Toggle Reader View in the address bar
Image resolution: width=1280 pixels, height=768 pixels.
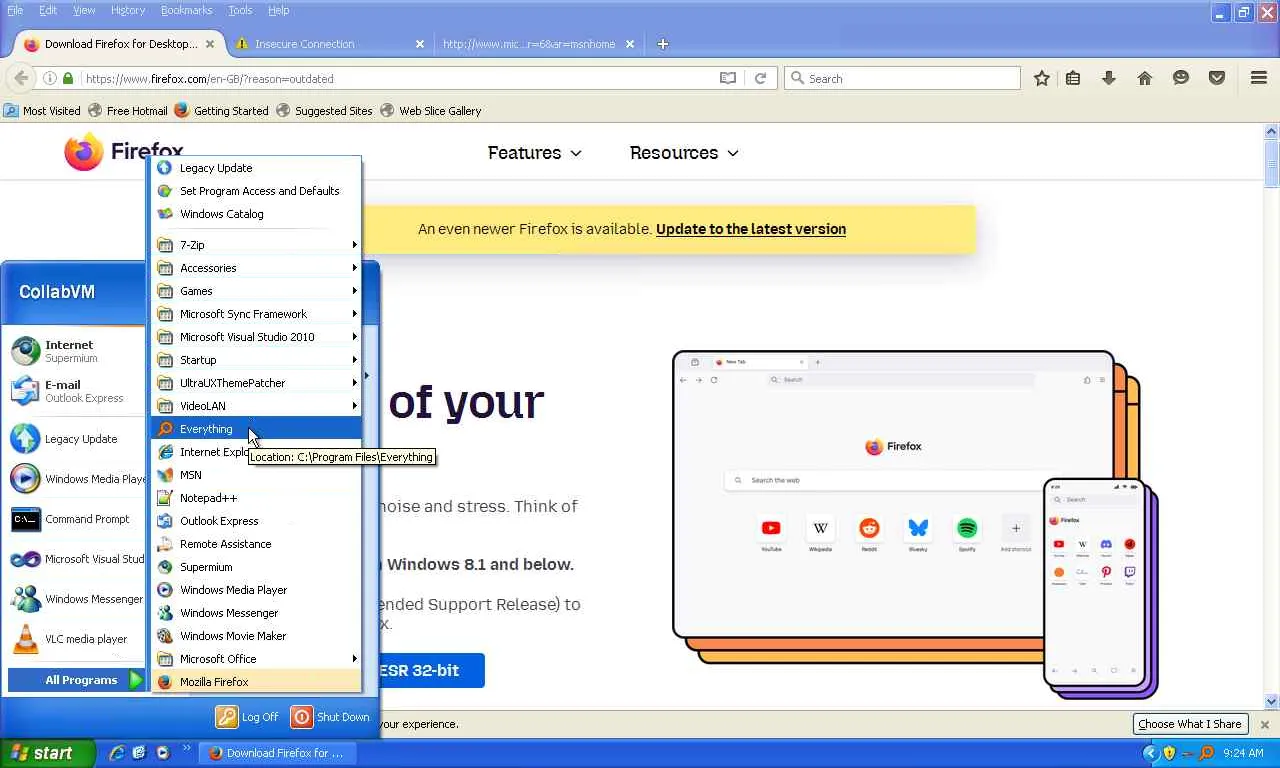[x=728, y=78]
